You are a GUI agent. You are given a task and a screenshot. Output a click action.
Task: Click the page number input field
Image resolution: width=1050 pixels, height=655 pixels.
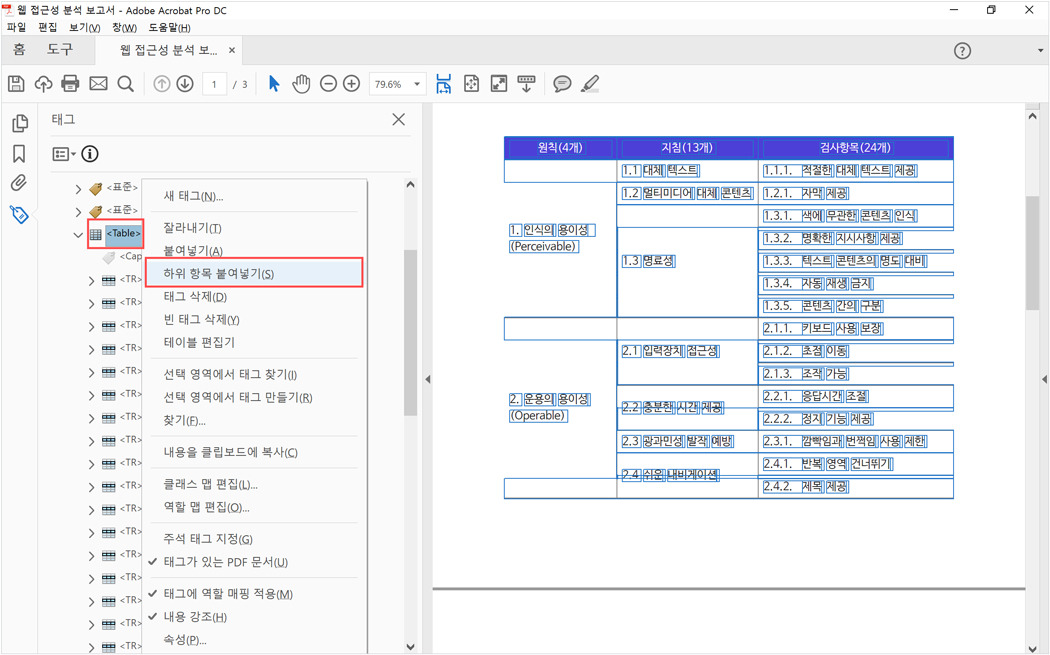click(213, 83)
